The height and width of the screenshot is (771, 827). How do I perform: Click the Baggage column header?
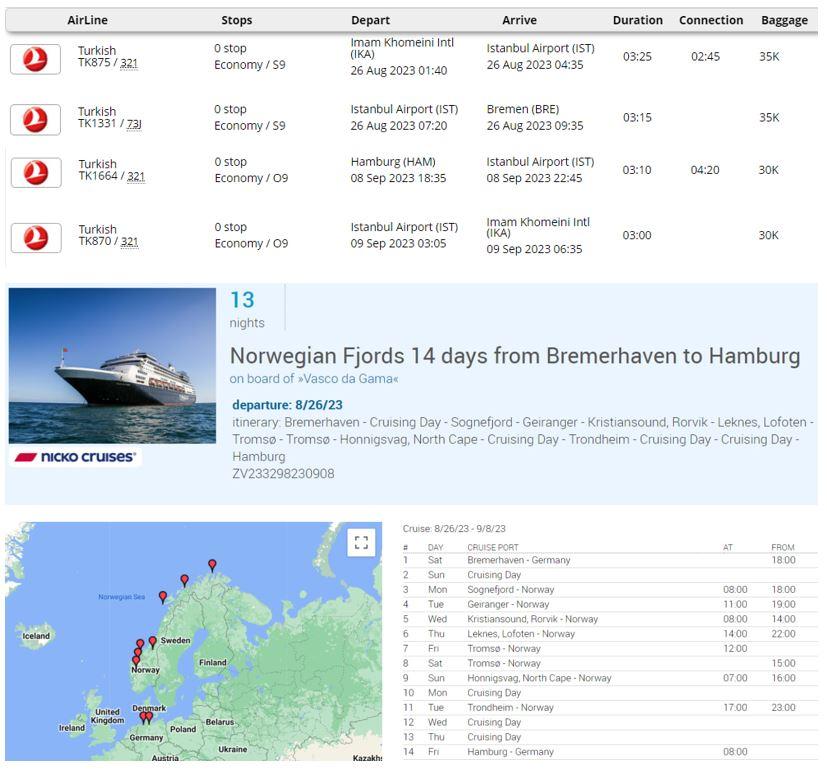click(784, 20)
